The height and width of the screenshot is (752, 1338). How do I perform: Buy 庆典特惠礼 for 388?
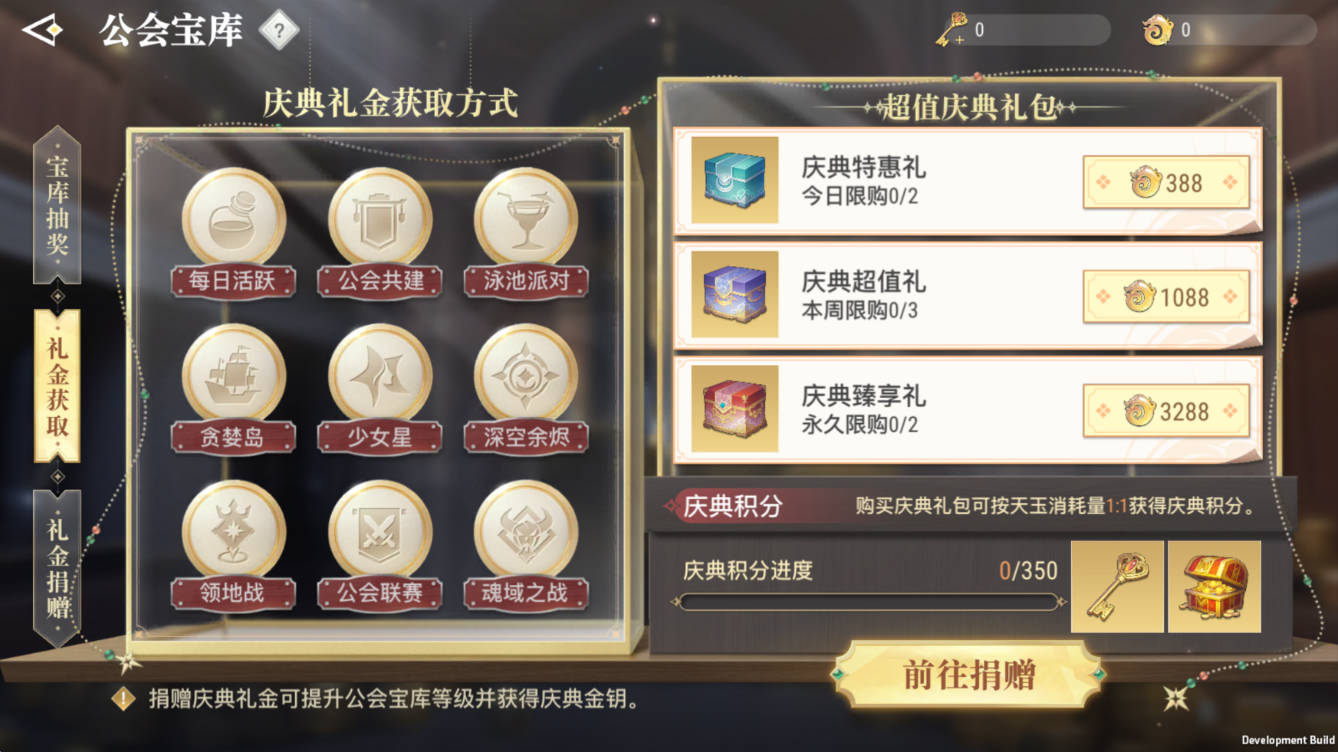pos(1166,183)
